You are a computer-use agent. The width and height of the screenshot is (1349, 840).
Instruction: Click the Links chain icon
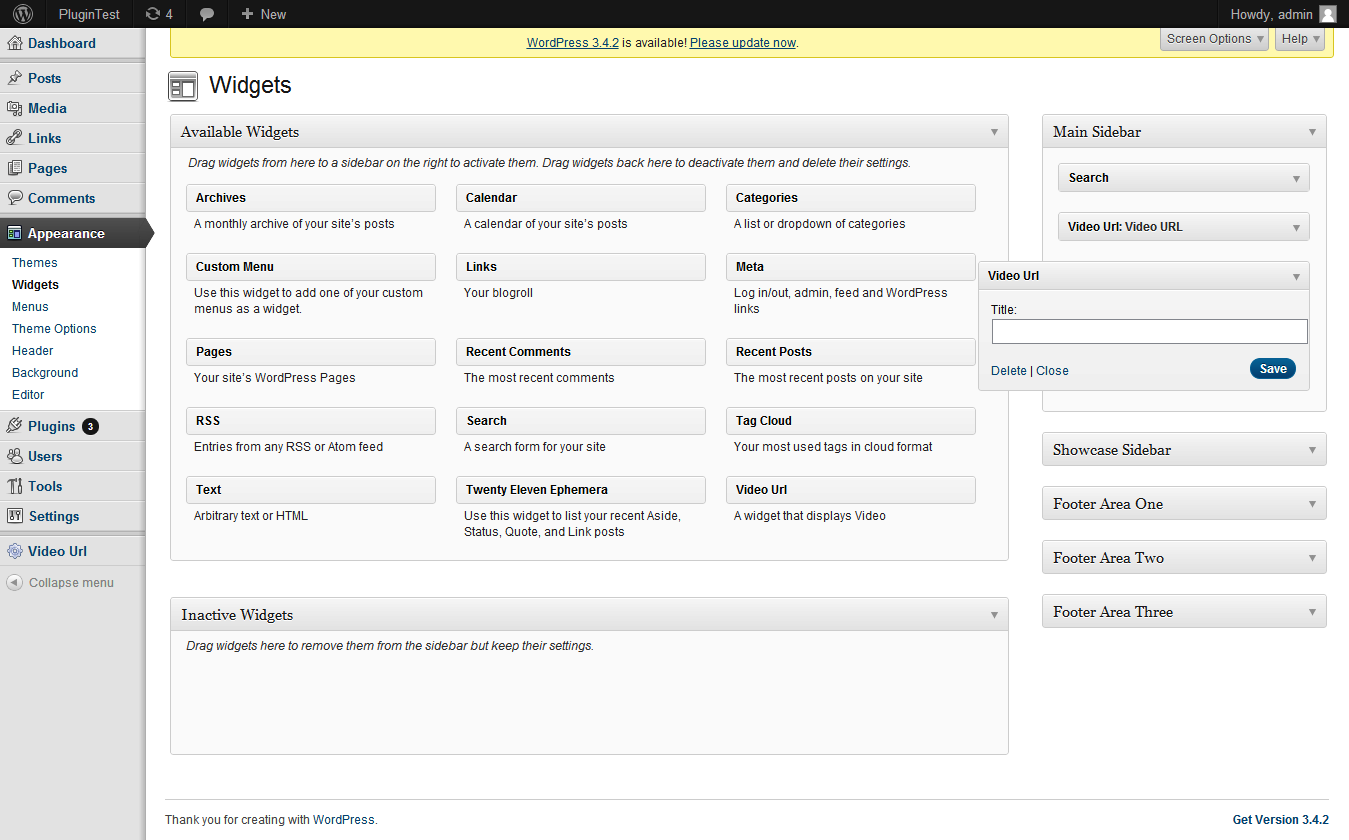[x=15, y=138]
